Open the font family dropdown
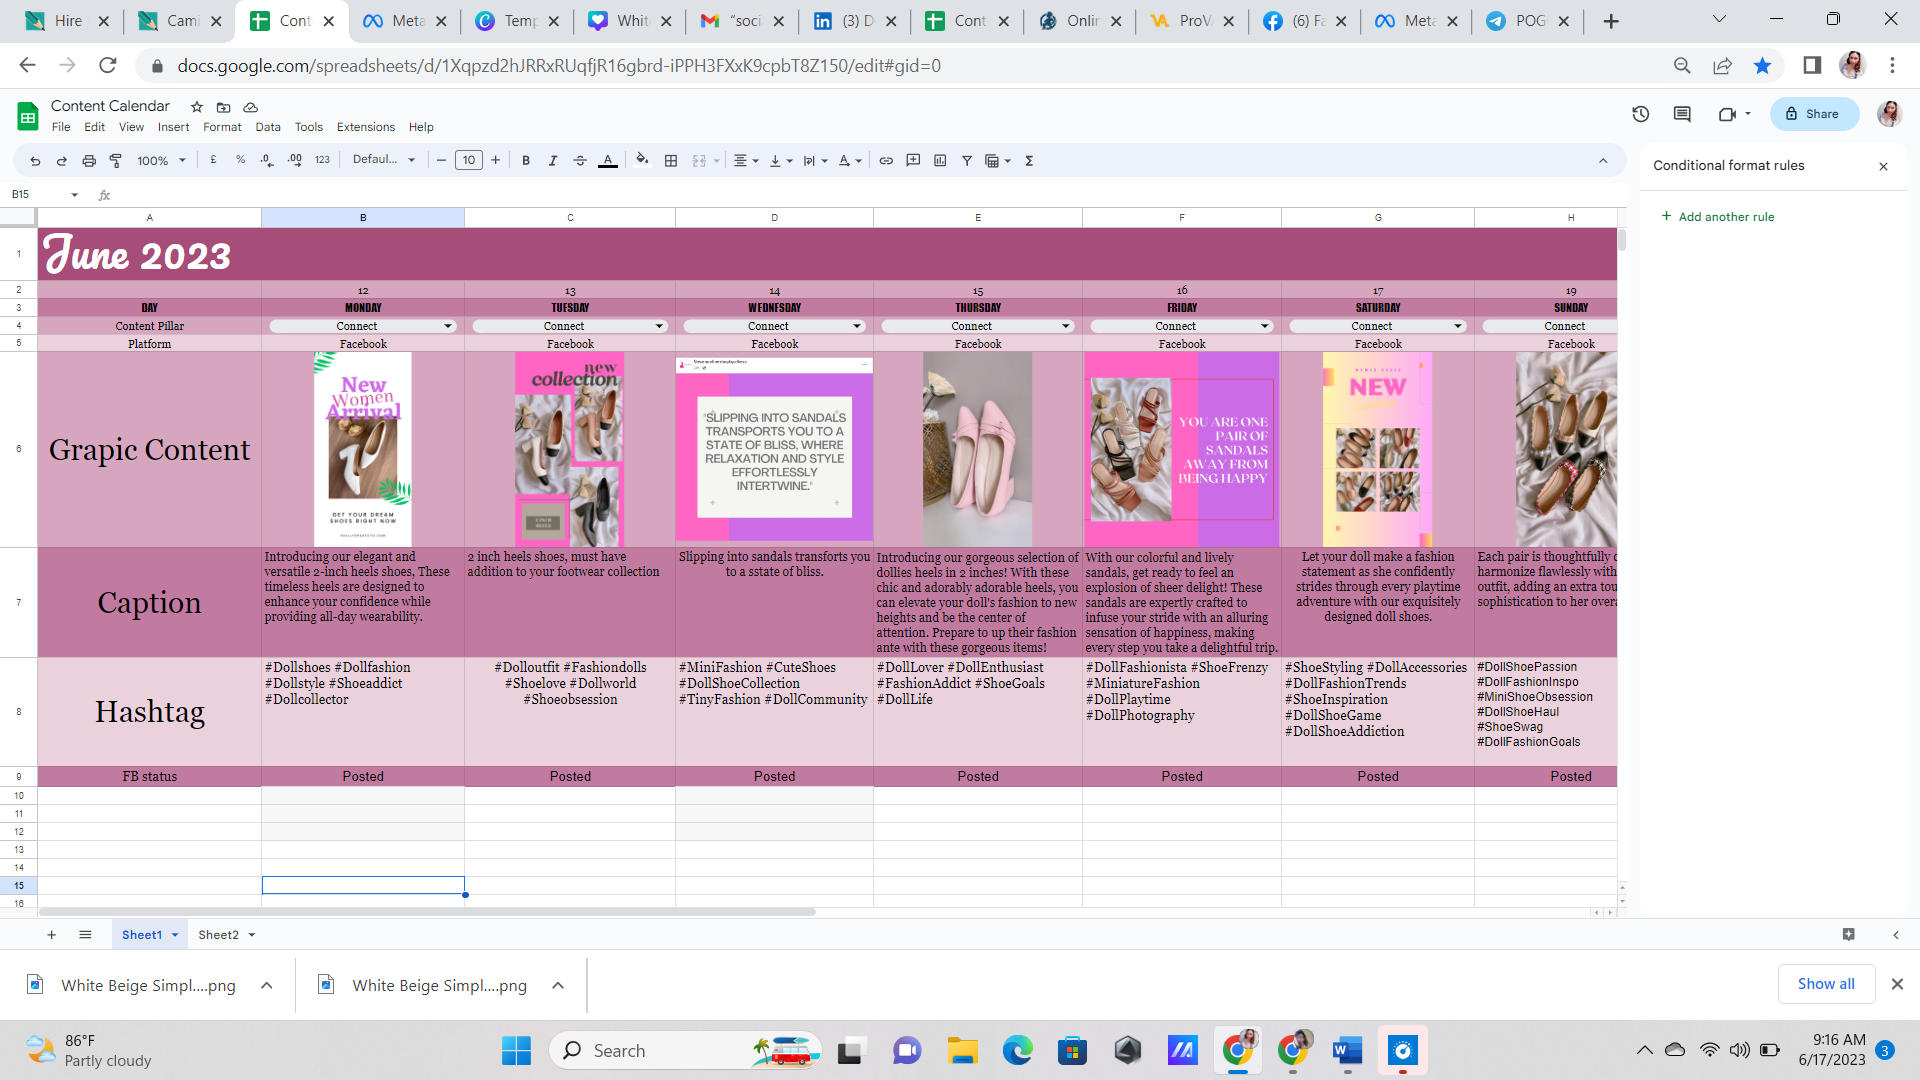Viewport: 1920px width, 1080px height. [x=384, y=160]
